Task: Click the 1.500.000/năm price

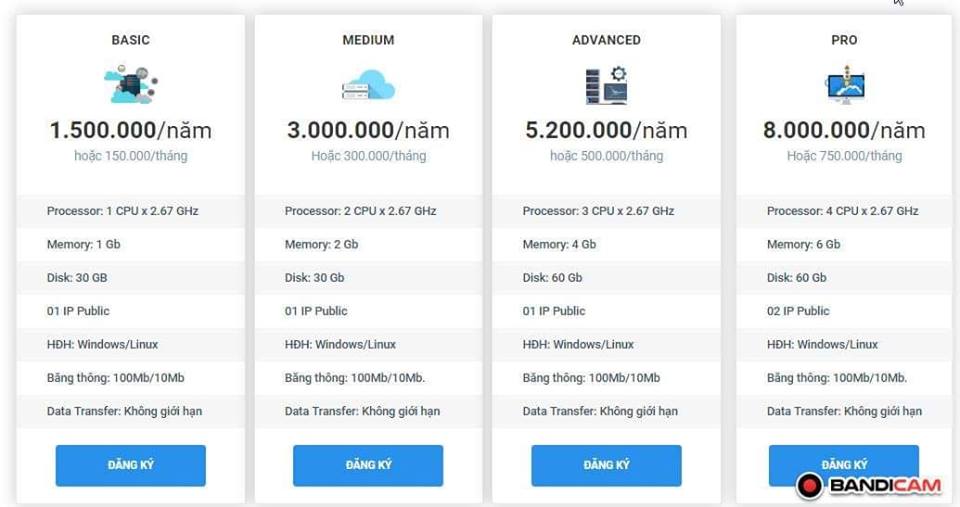Action: click(131, 130)
